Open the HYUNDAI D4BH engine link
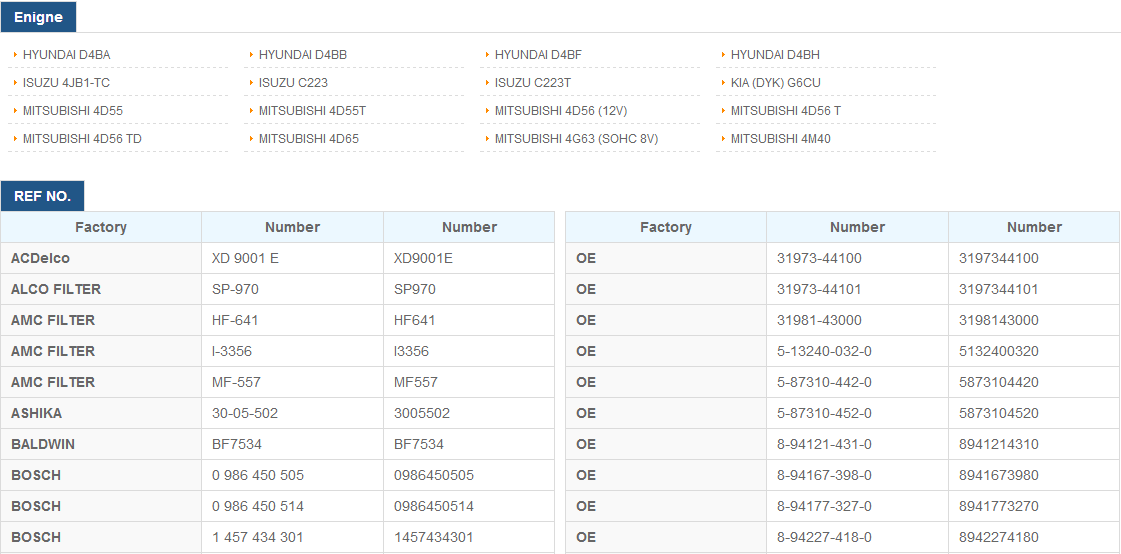This screenshot has width=1121, height=554. pos(775,54)
